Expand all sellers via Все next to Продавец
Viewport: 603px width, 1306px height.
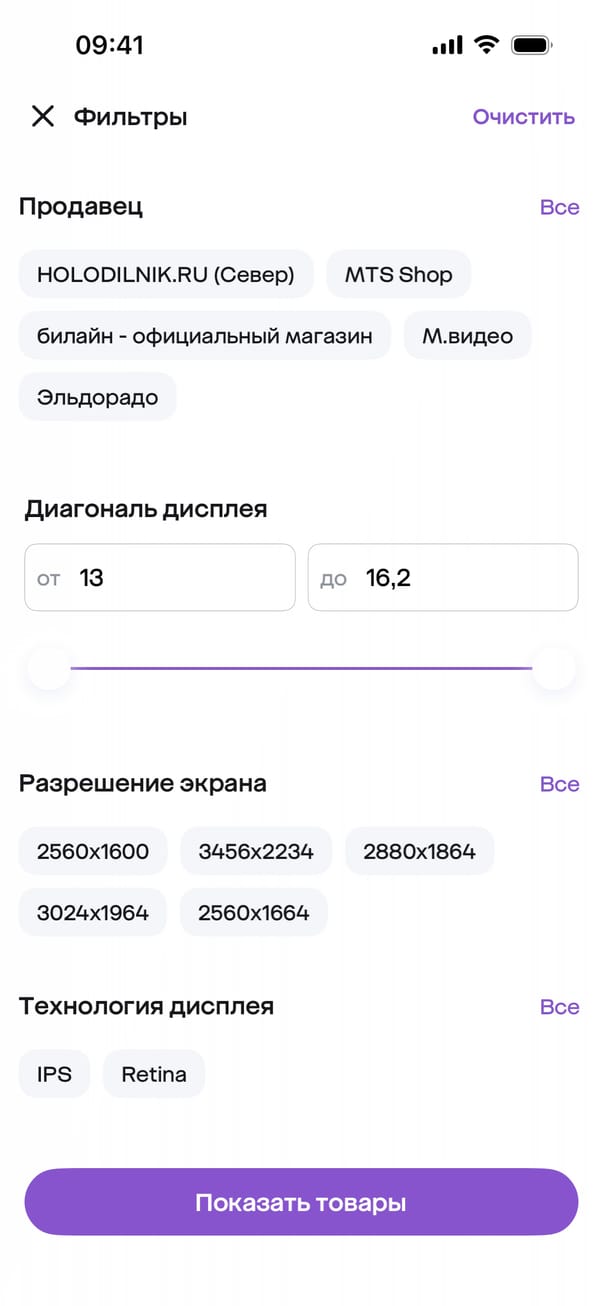point(559,207)
